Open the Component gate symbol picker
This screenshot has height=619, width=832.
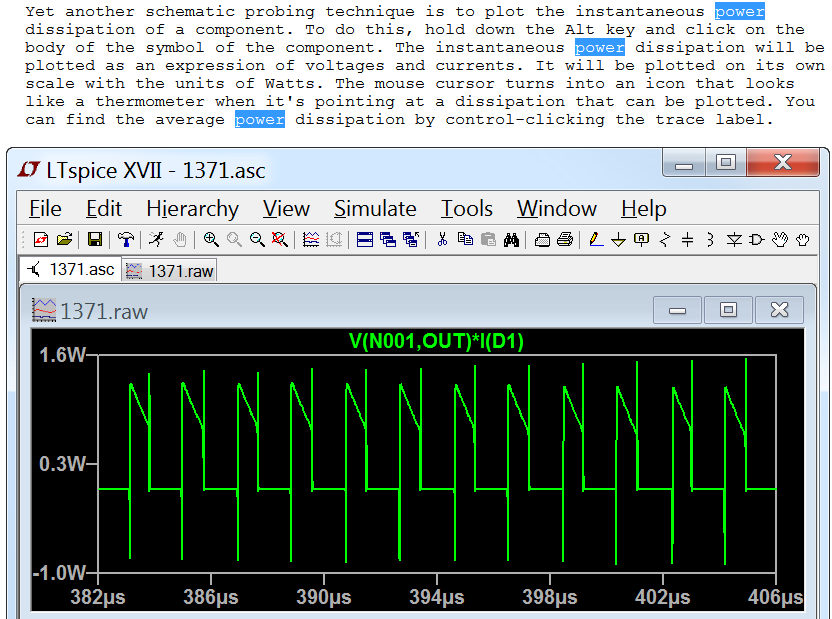pyautogui.click(x=757, y=240)
